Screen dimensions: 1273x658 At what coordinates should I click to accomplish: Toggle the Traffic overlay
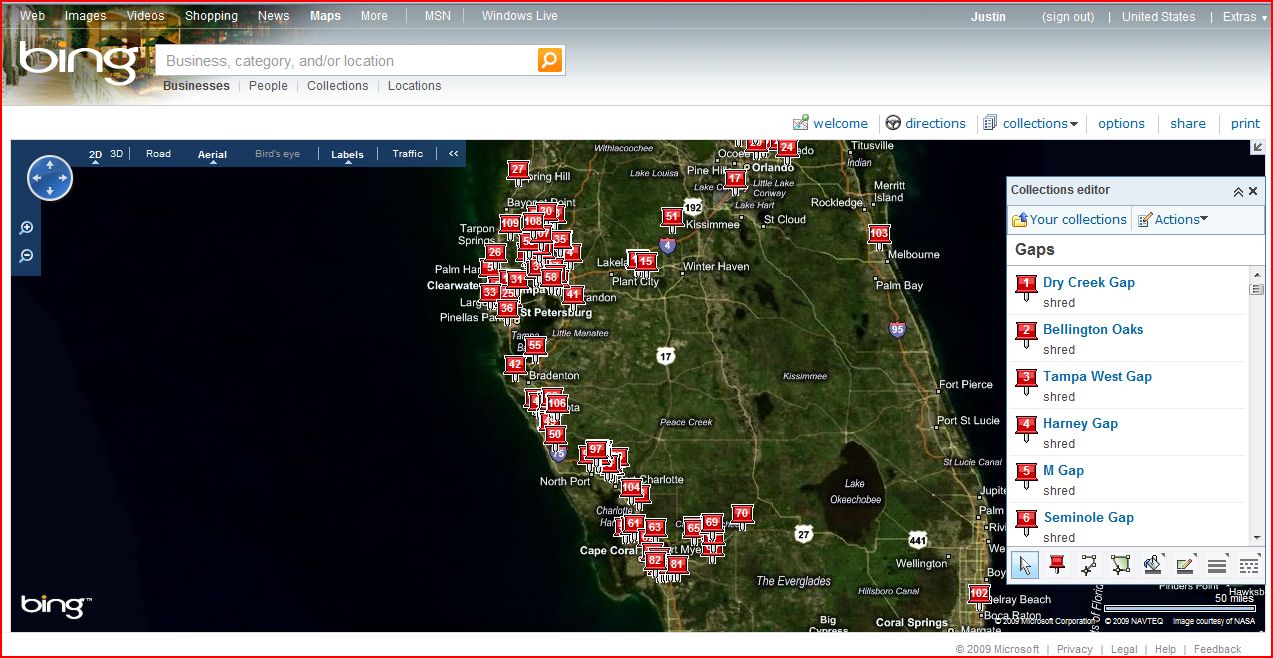(x=408, y=154)
